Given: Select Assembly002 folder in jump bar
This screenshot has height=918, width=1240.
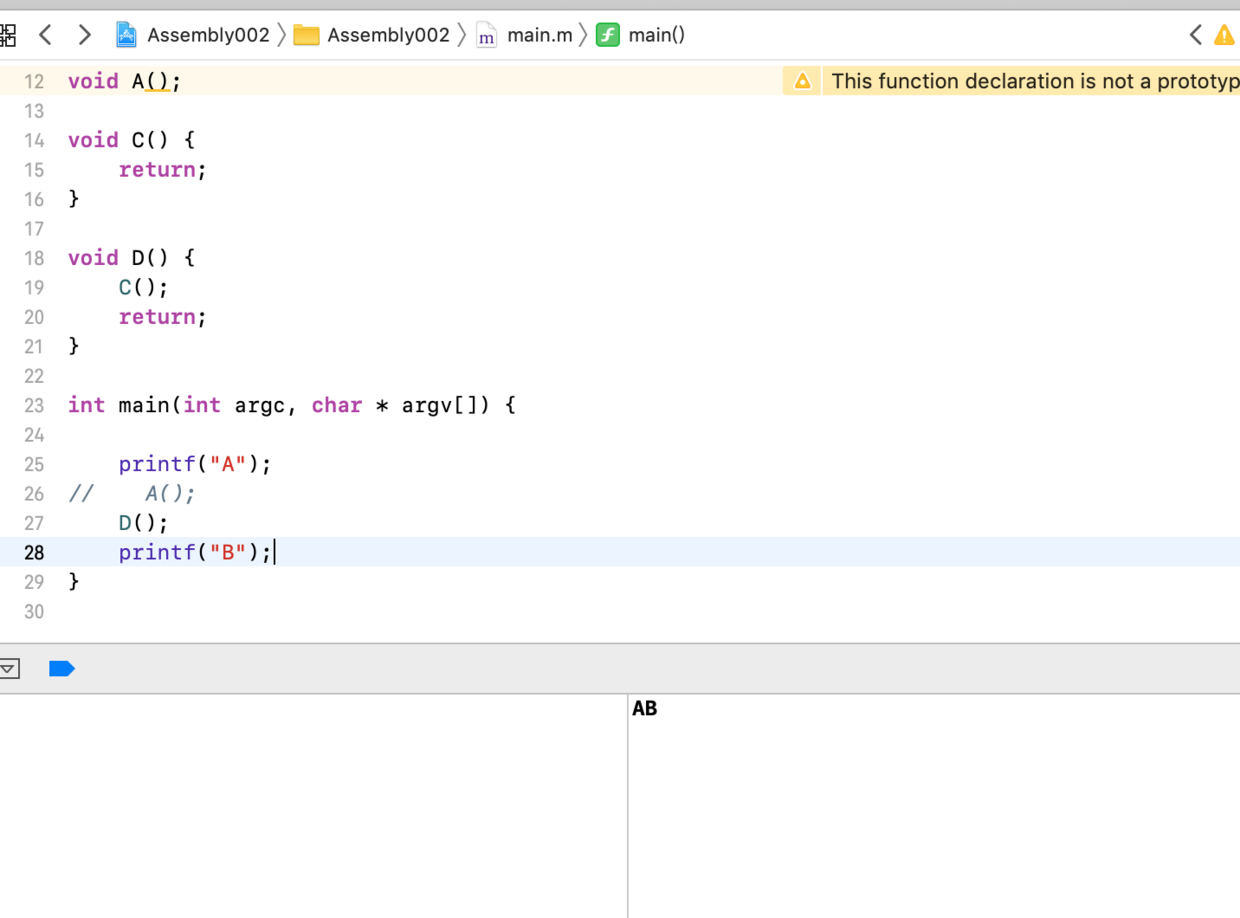Looking at the screenshot, I should pos(372,35).
